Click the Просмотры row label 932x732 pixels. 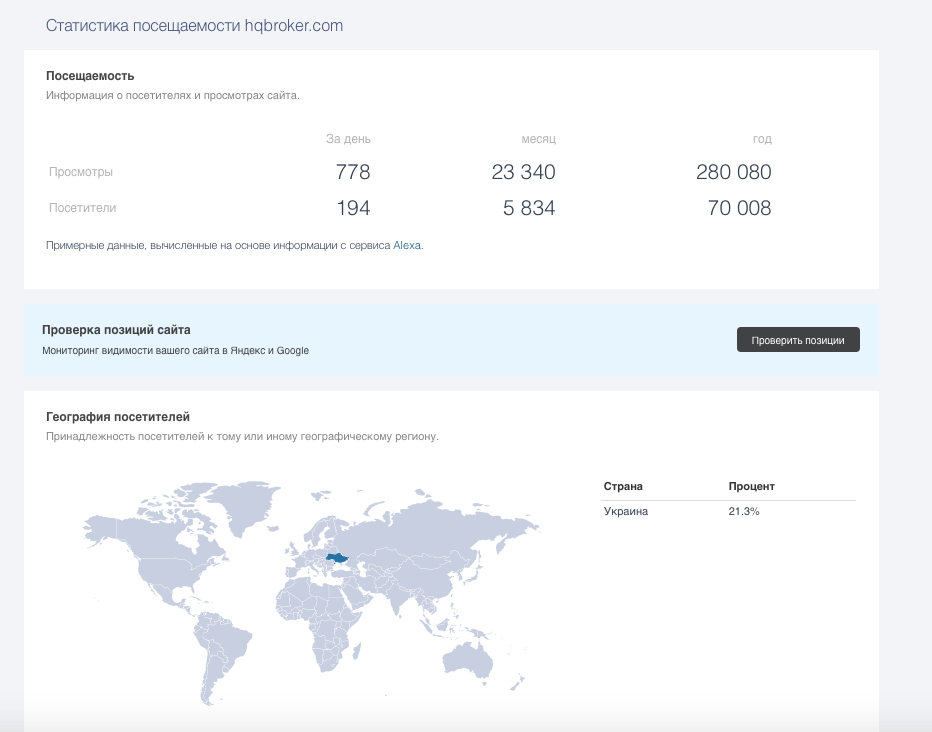pos(81,172)
